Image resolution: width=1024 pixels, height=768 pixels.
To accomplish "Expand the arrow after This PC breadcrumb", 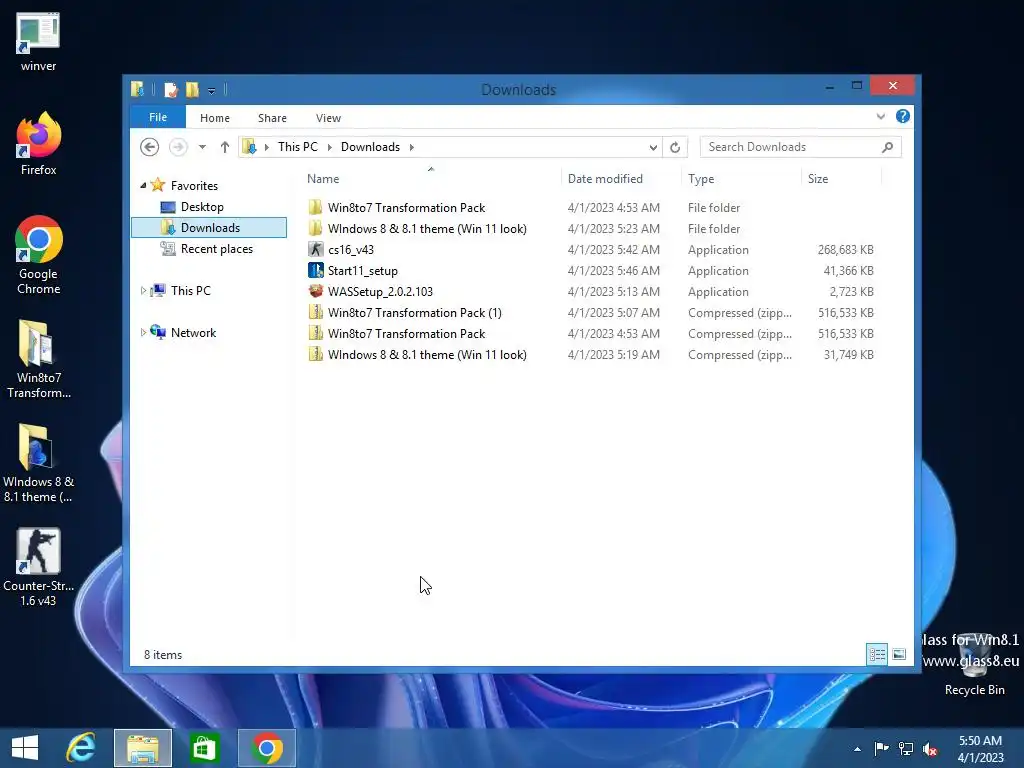I will coord(330,147).
